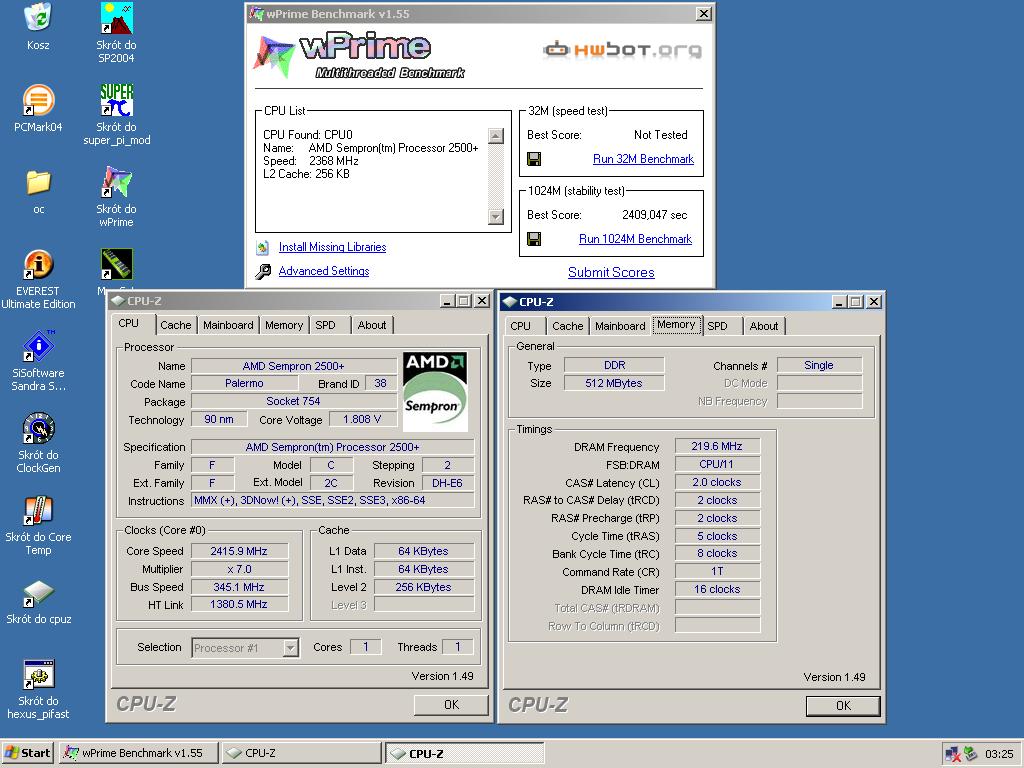
Task: Click the HWBOT.org logo in wPrime
Action: click(622, 50)
